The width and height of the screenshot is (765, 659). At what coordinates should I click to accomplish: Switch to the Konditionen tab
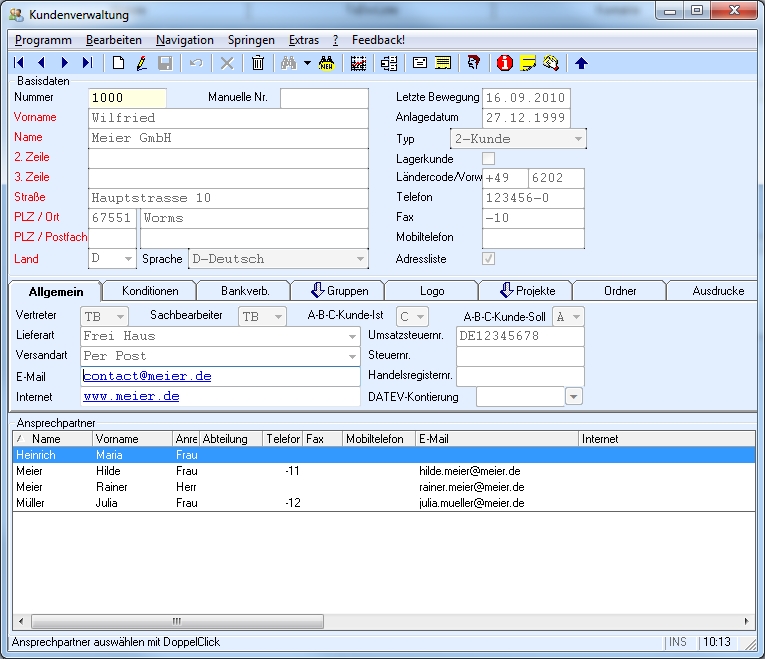point(150,291)
